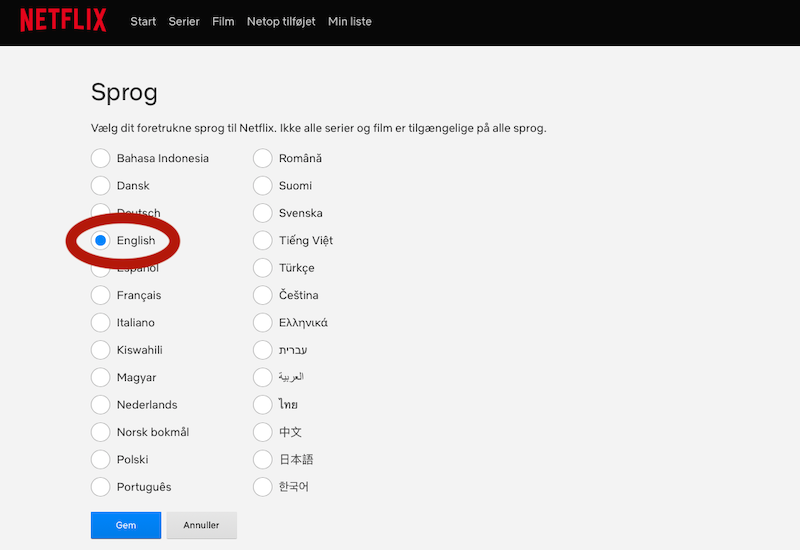Open the Film section

[223, 21]
